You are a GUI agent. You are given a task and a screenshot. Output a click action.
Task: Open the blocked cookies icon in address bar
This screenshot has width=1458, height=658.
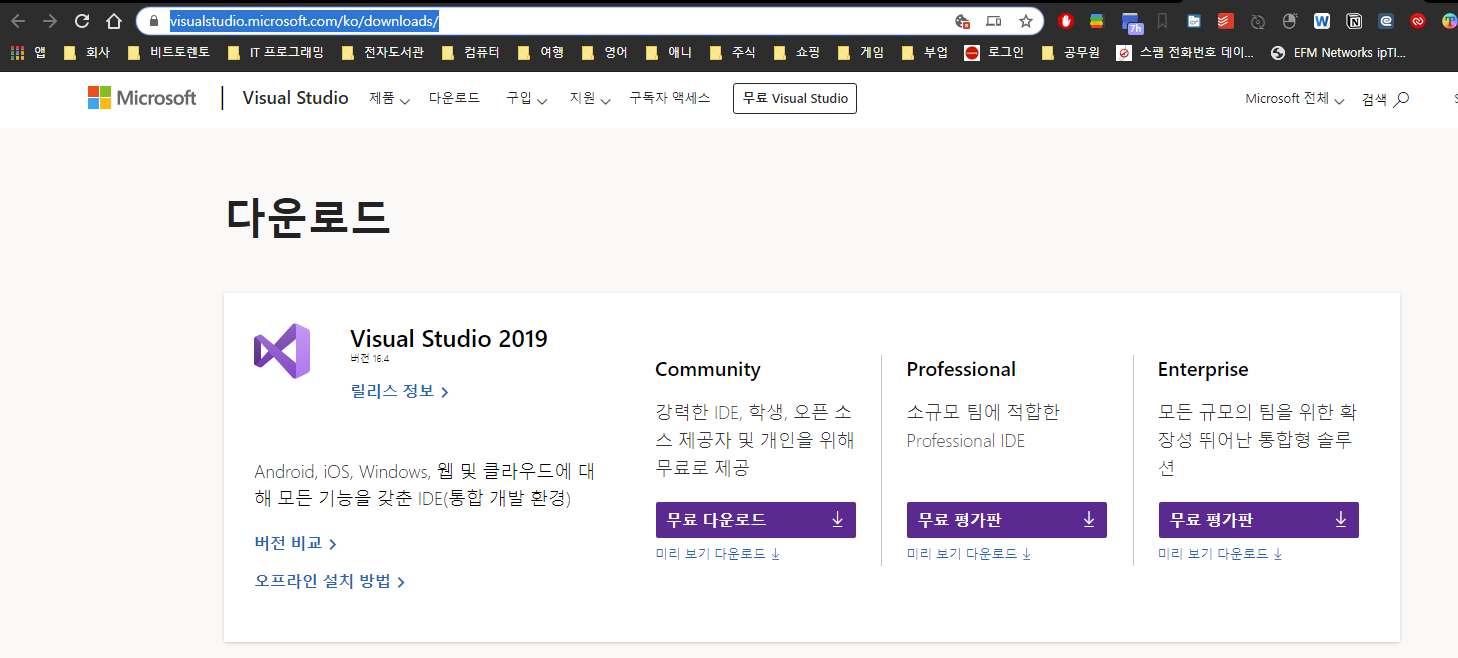[x=962, y=20]
